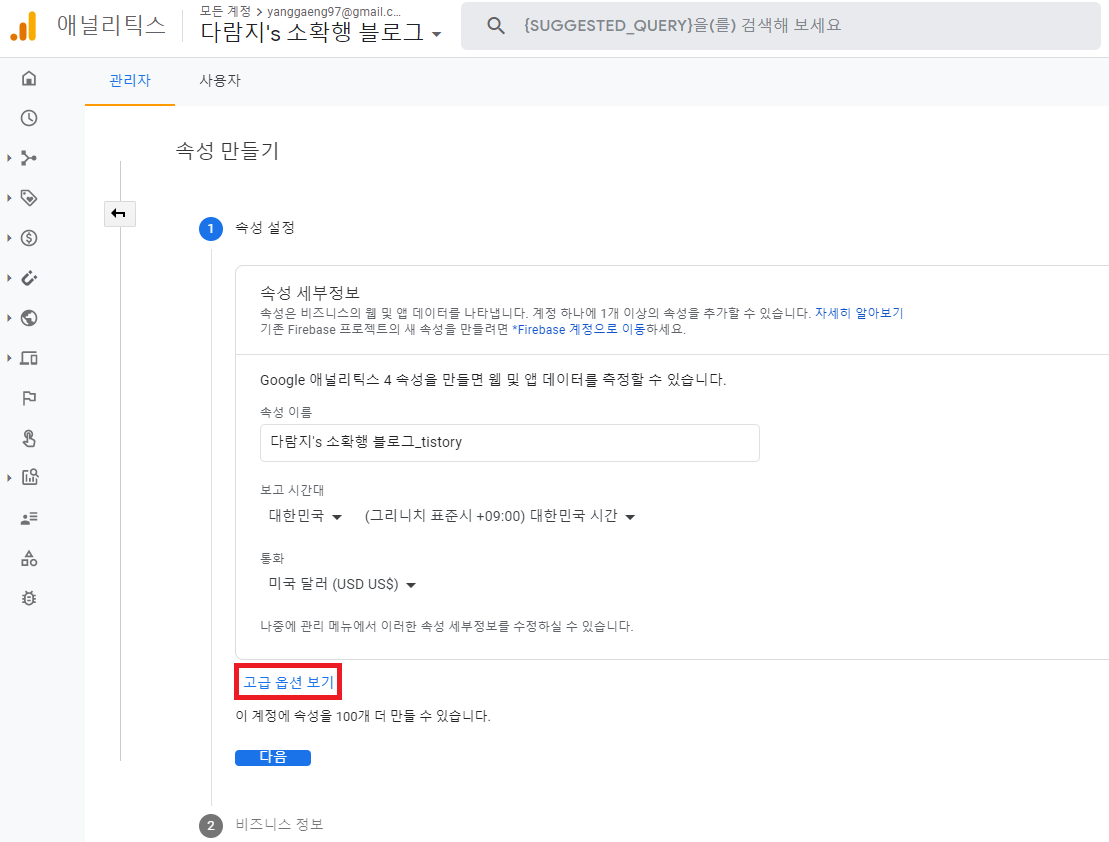Open account selector 다람지's 소확행 블로그 dropdown
The image size is (1109, 842).
tap(320, 33)
